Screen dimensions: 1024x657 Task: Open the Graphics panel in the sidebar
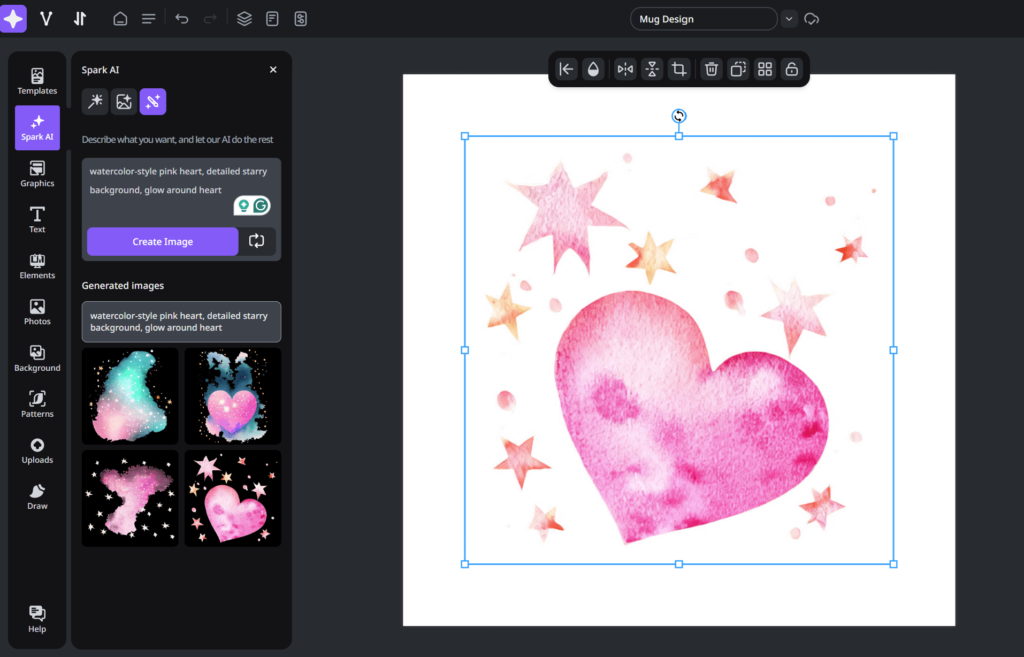[37, 172]
